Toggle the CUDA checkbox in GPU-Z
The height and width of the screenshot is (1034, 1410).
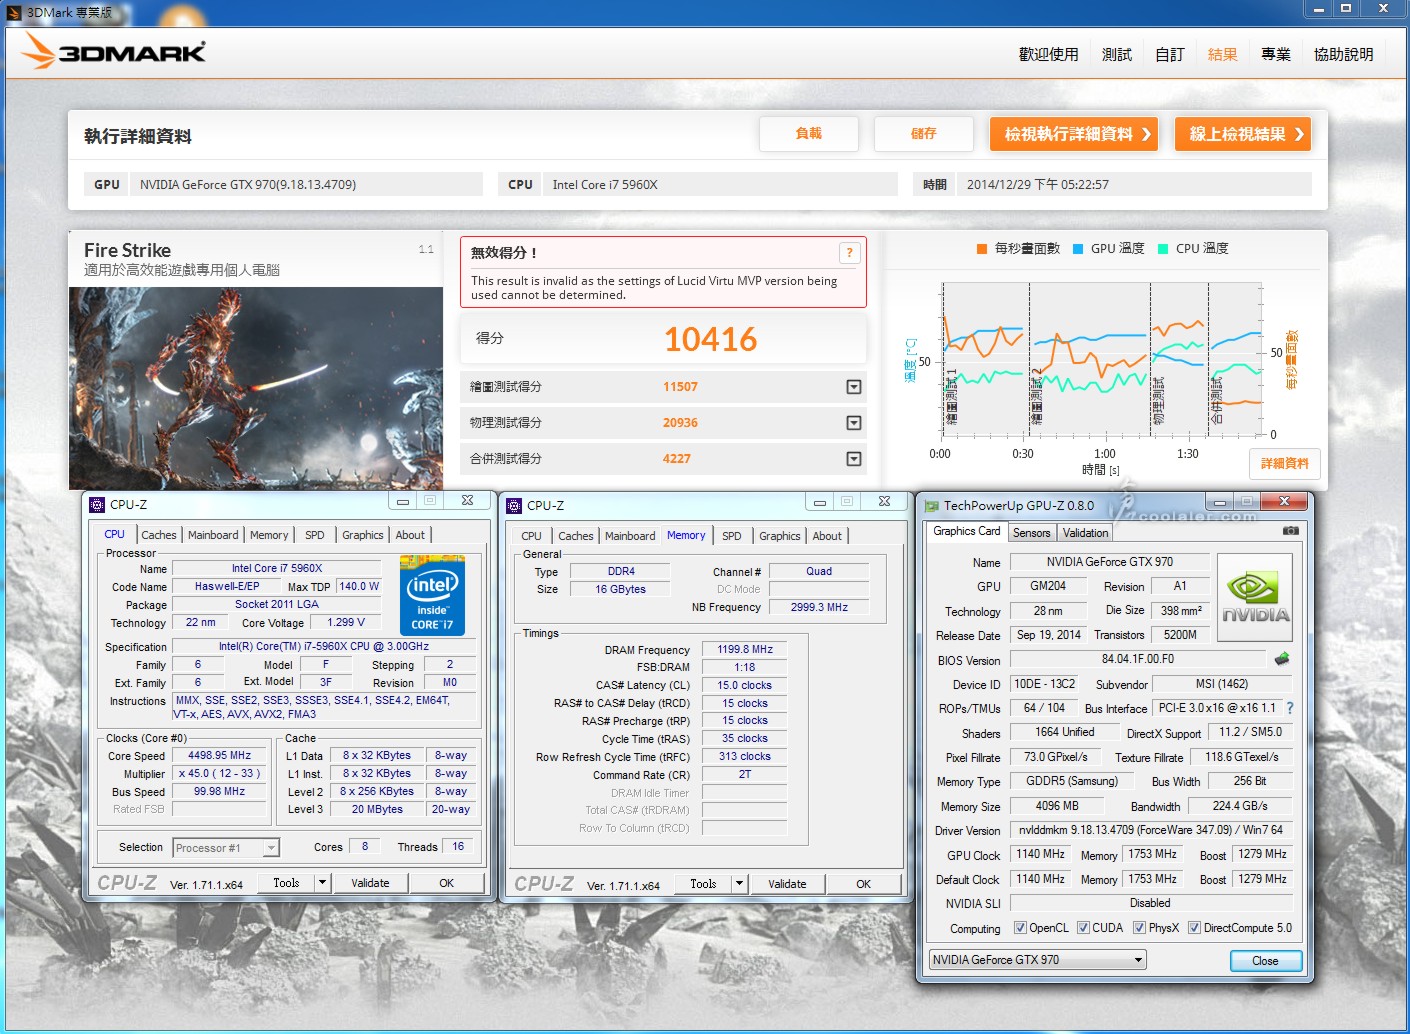pos(1083,928)
